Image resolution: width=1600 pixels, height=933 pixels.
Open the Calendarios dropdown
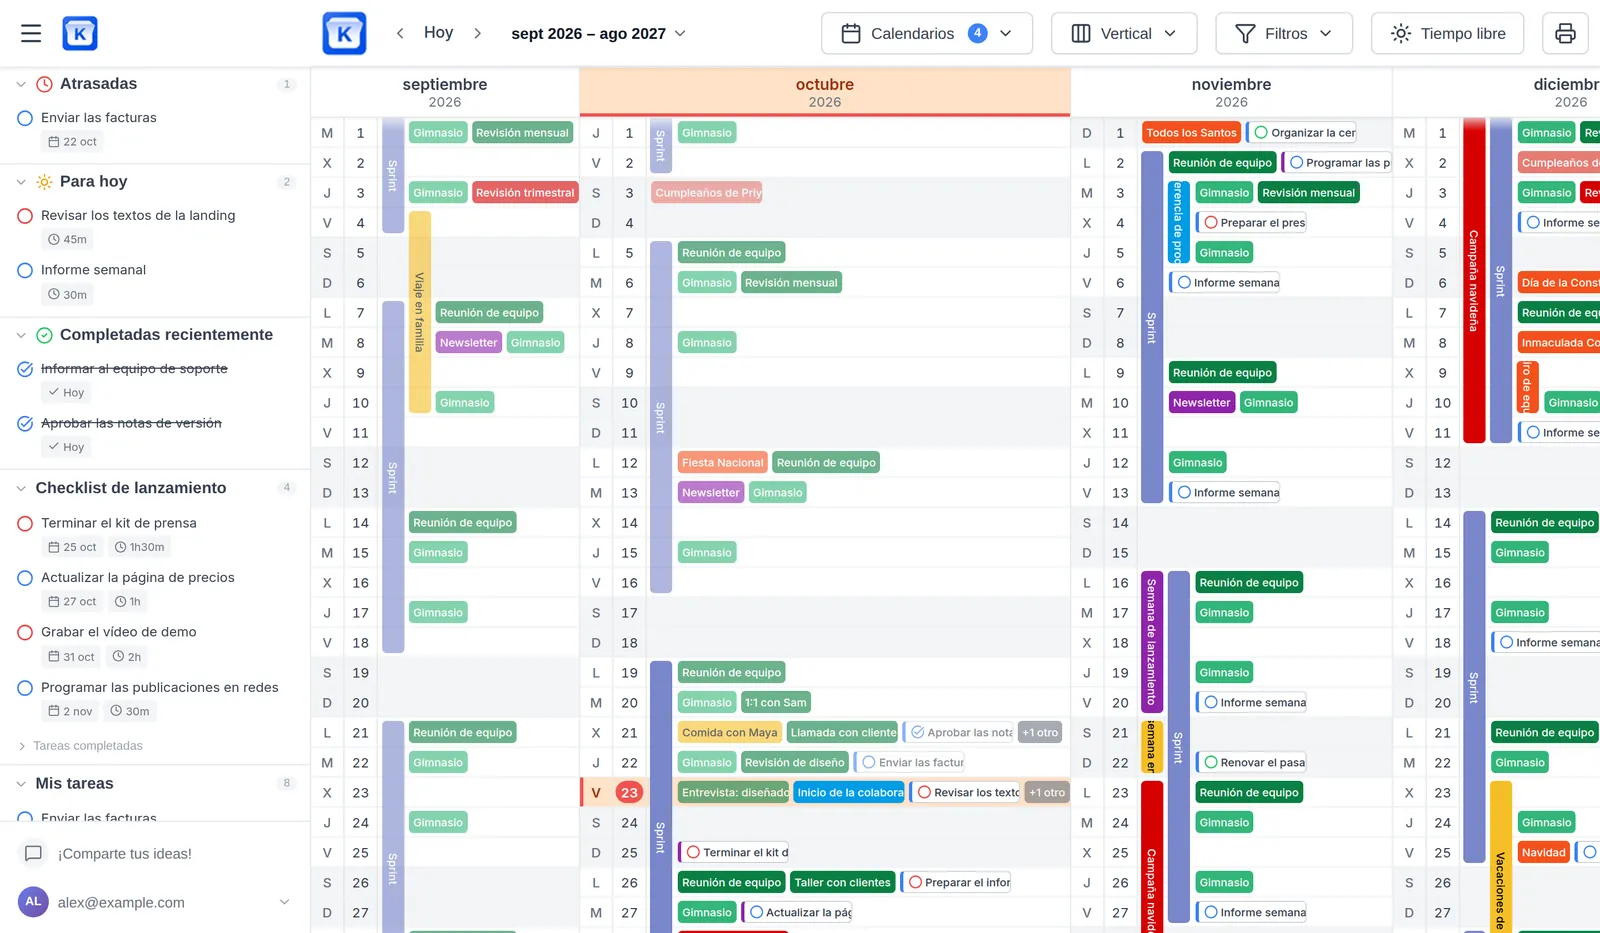(926, 33)
